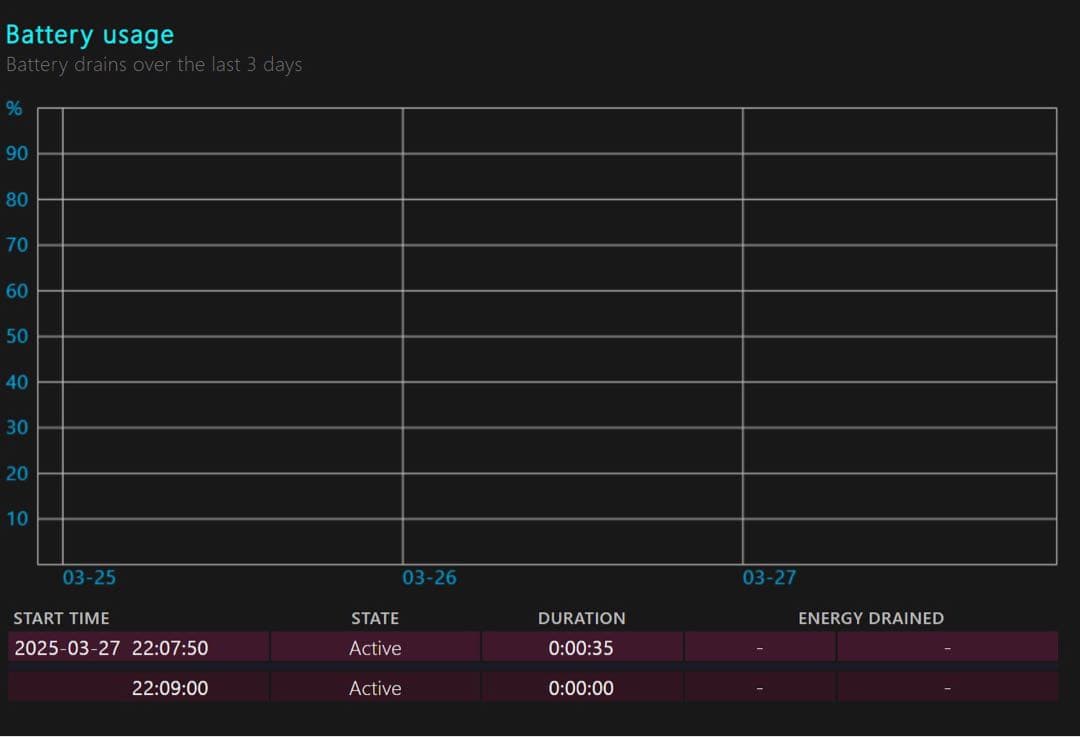Click the Battery usage heading
1080x737 pixels.
pyautogui.click(x=90, y=35)
